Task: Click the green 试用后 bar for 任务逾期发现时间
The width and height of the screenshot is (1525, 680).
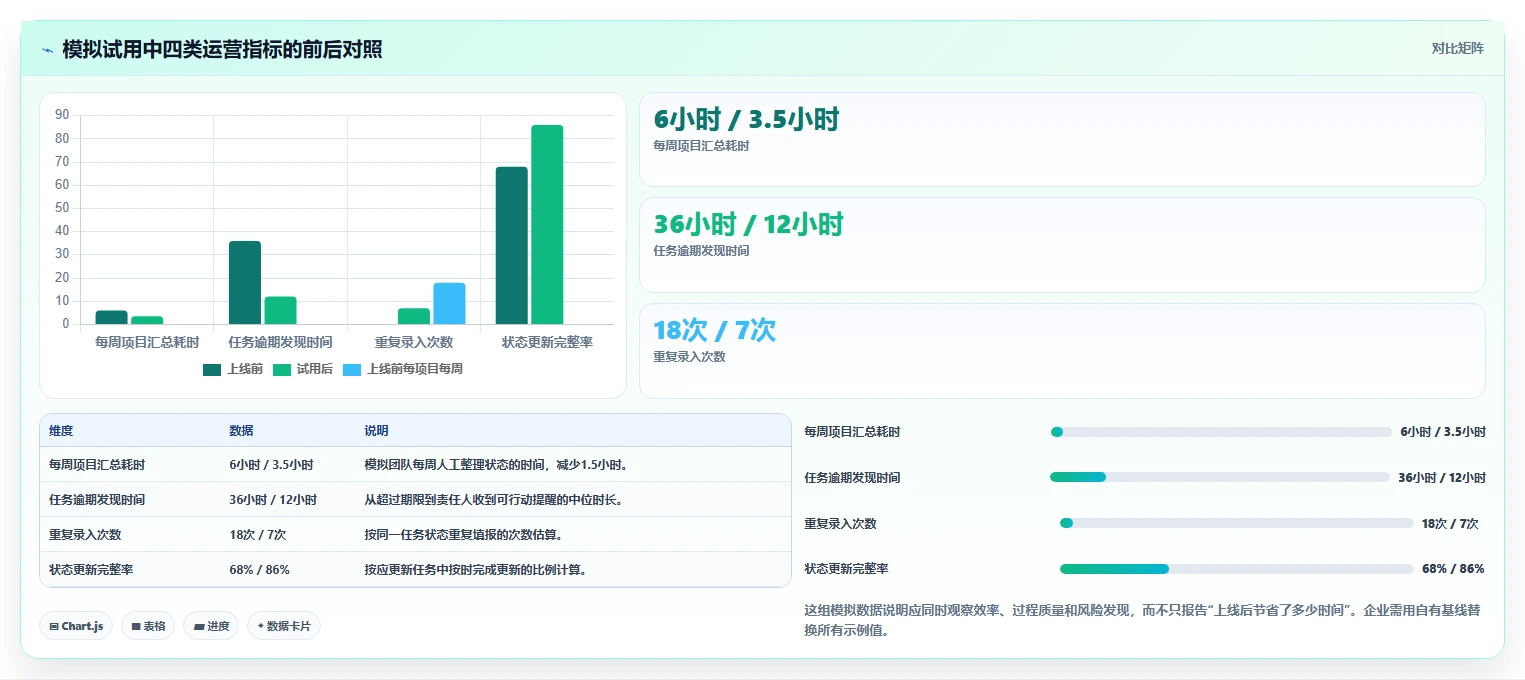Action: [x=280, y=310]
